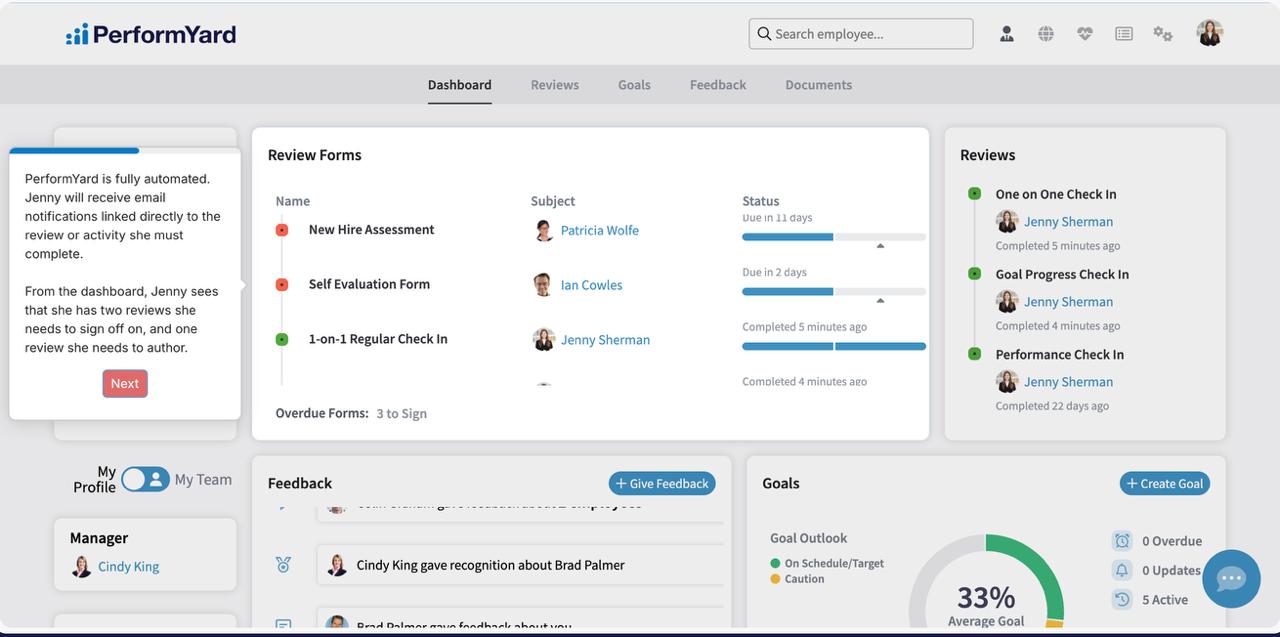Click the Next button in the tour popup
This screenshot has width=1280, height=637.
125,384
